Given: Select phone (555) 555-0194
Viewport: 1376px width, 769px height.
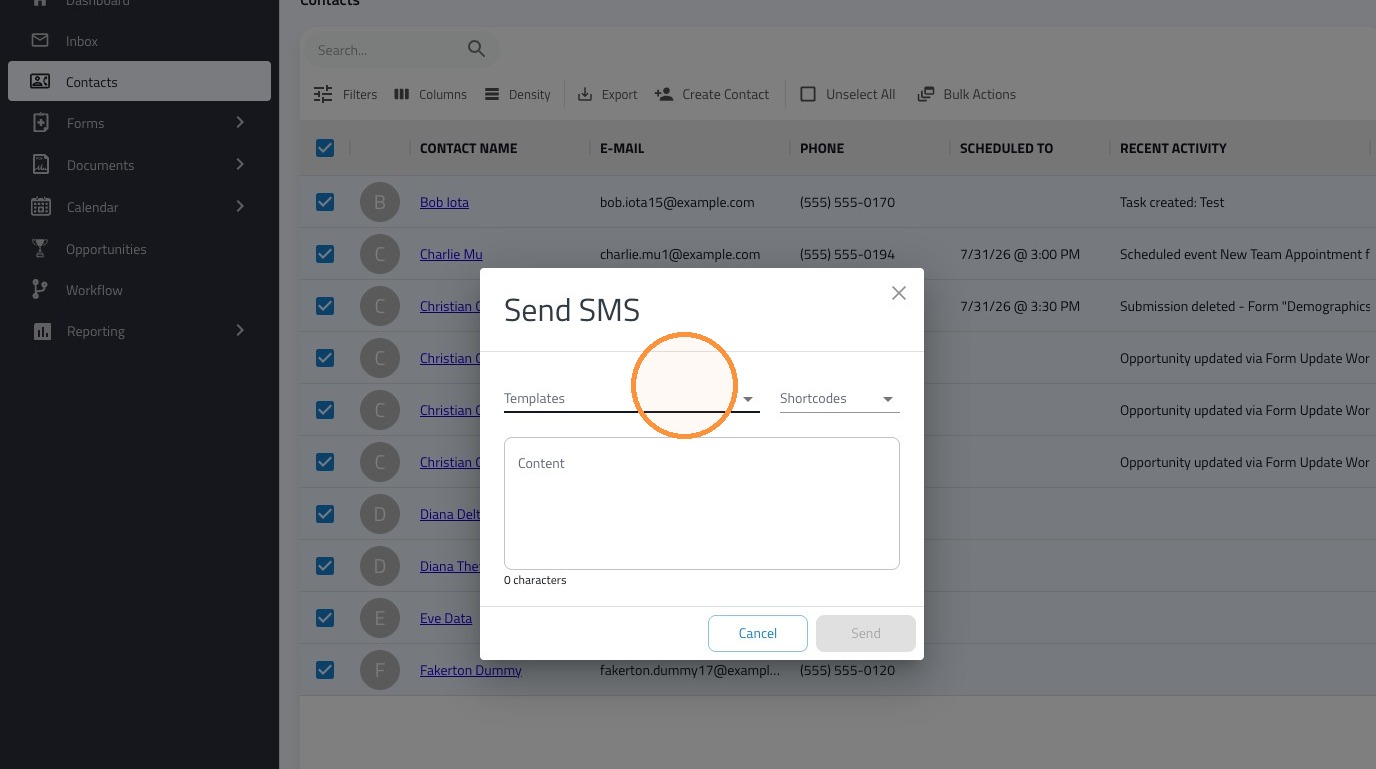Looking at the screenshot, I should tap(847, 254).
